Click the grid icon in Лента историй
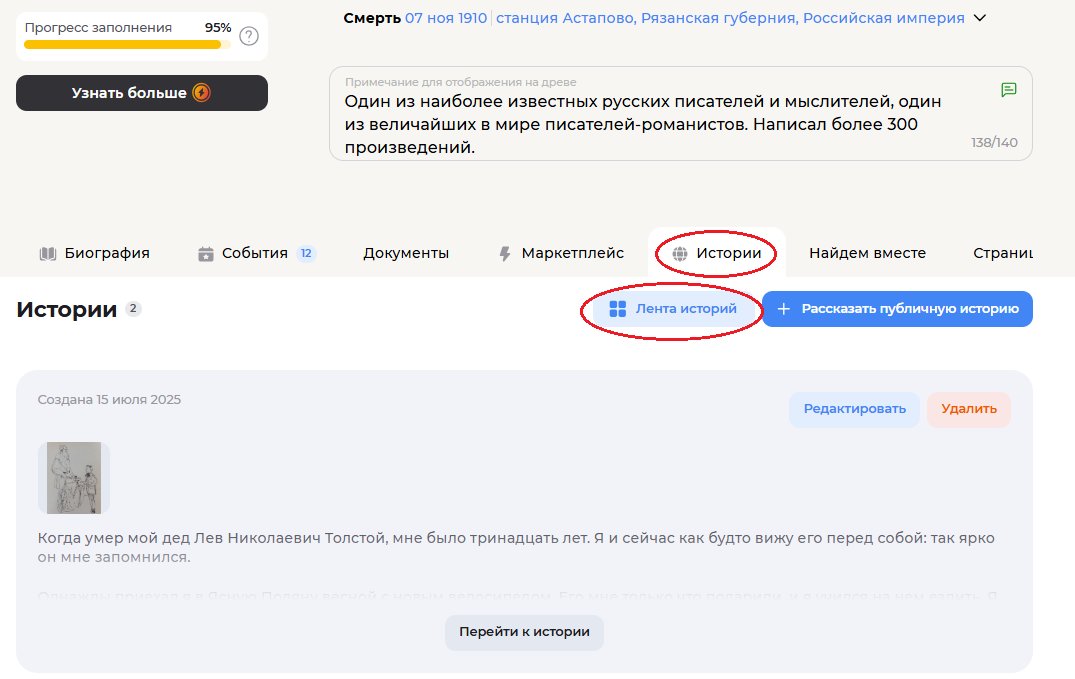Image resolution: width=1075 pixels, height=679 pixels. tap(618, 309)
